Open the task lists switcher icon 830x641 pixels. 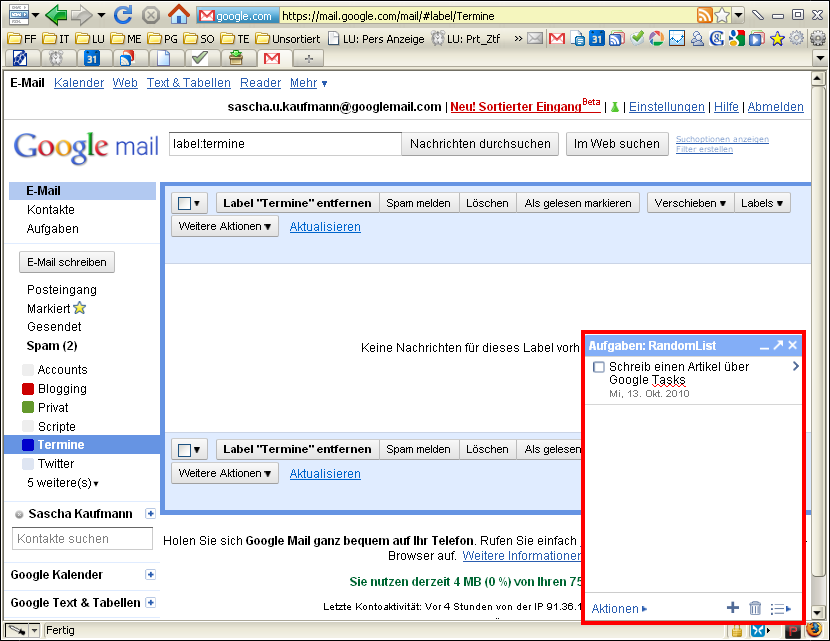point(781,609)
